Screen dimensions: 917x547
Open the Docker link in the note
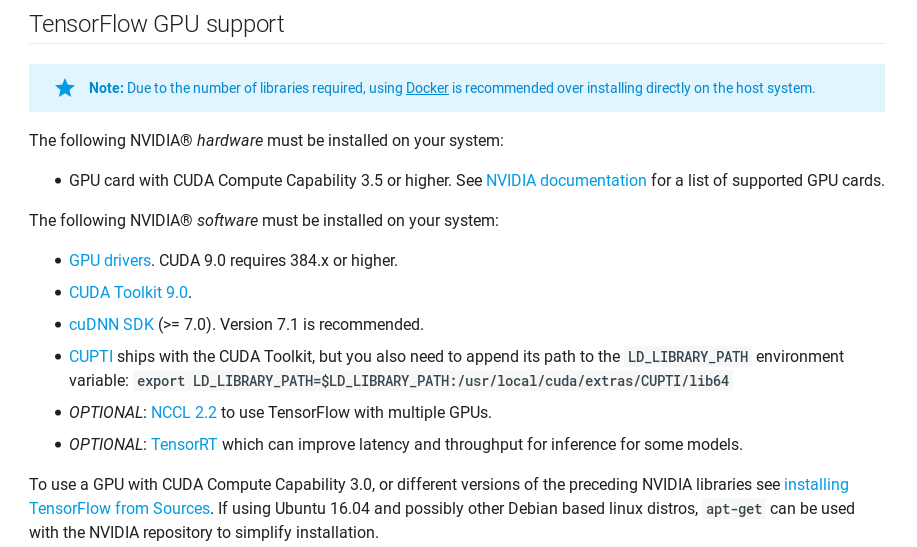[x=427, y=88]
